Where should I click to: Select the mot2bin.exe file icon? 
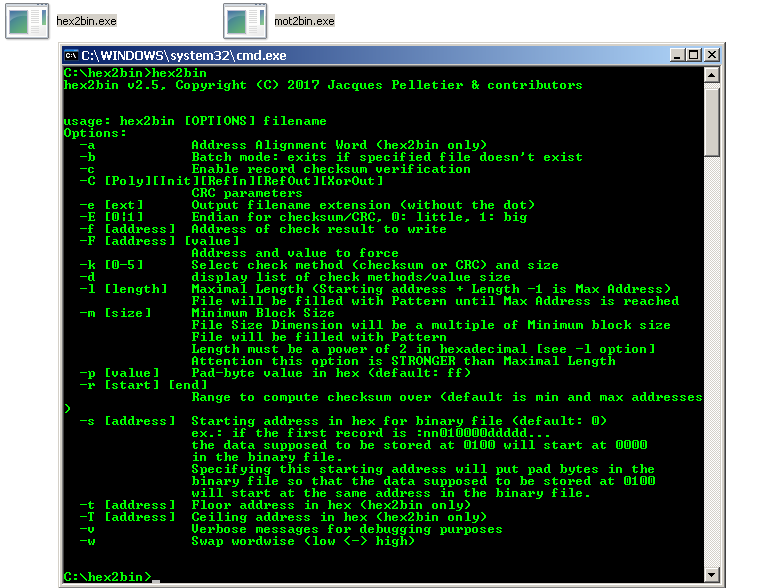[245, 21]
